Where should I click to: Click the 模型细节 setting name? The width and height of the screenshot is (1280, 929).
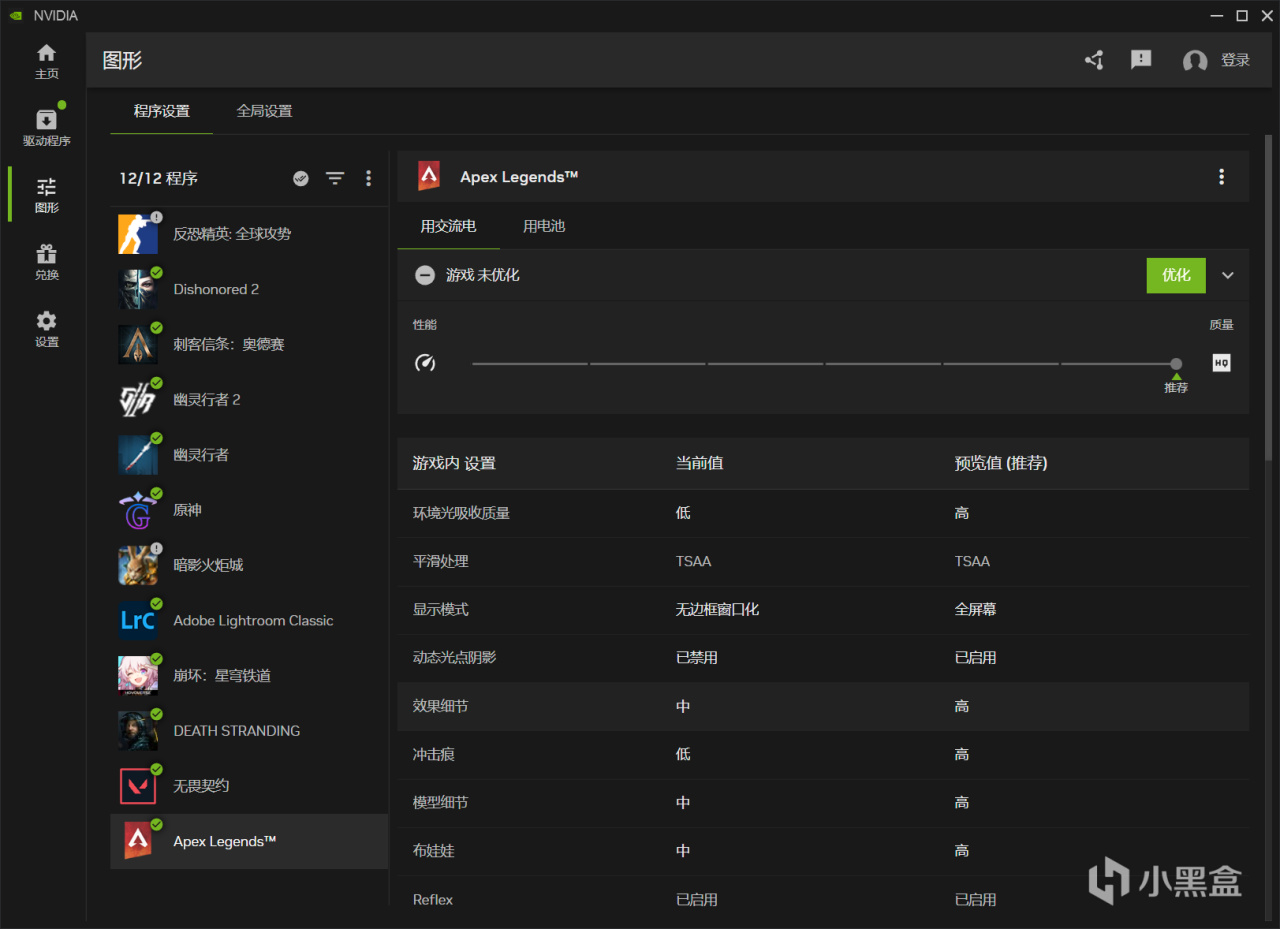coord(441,802)
